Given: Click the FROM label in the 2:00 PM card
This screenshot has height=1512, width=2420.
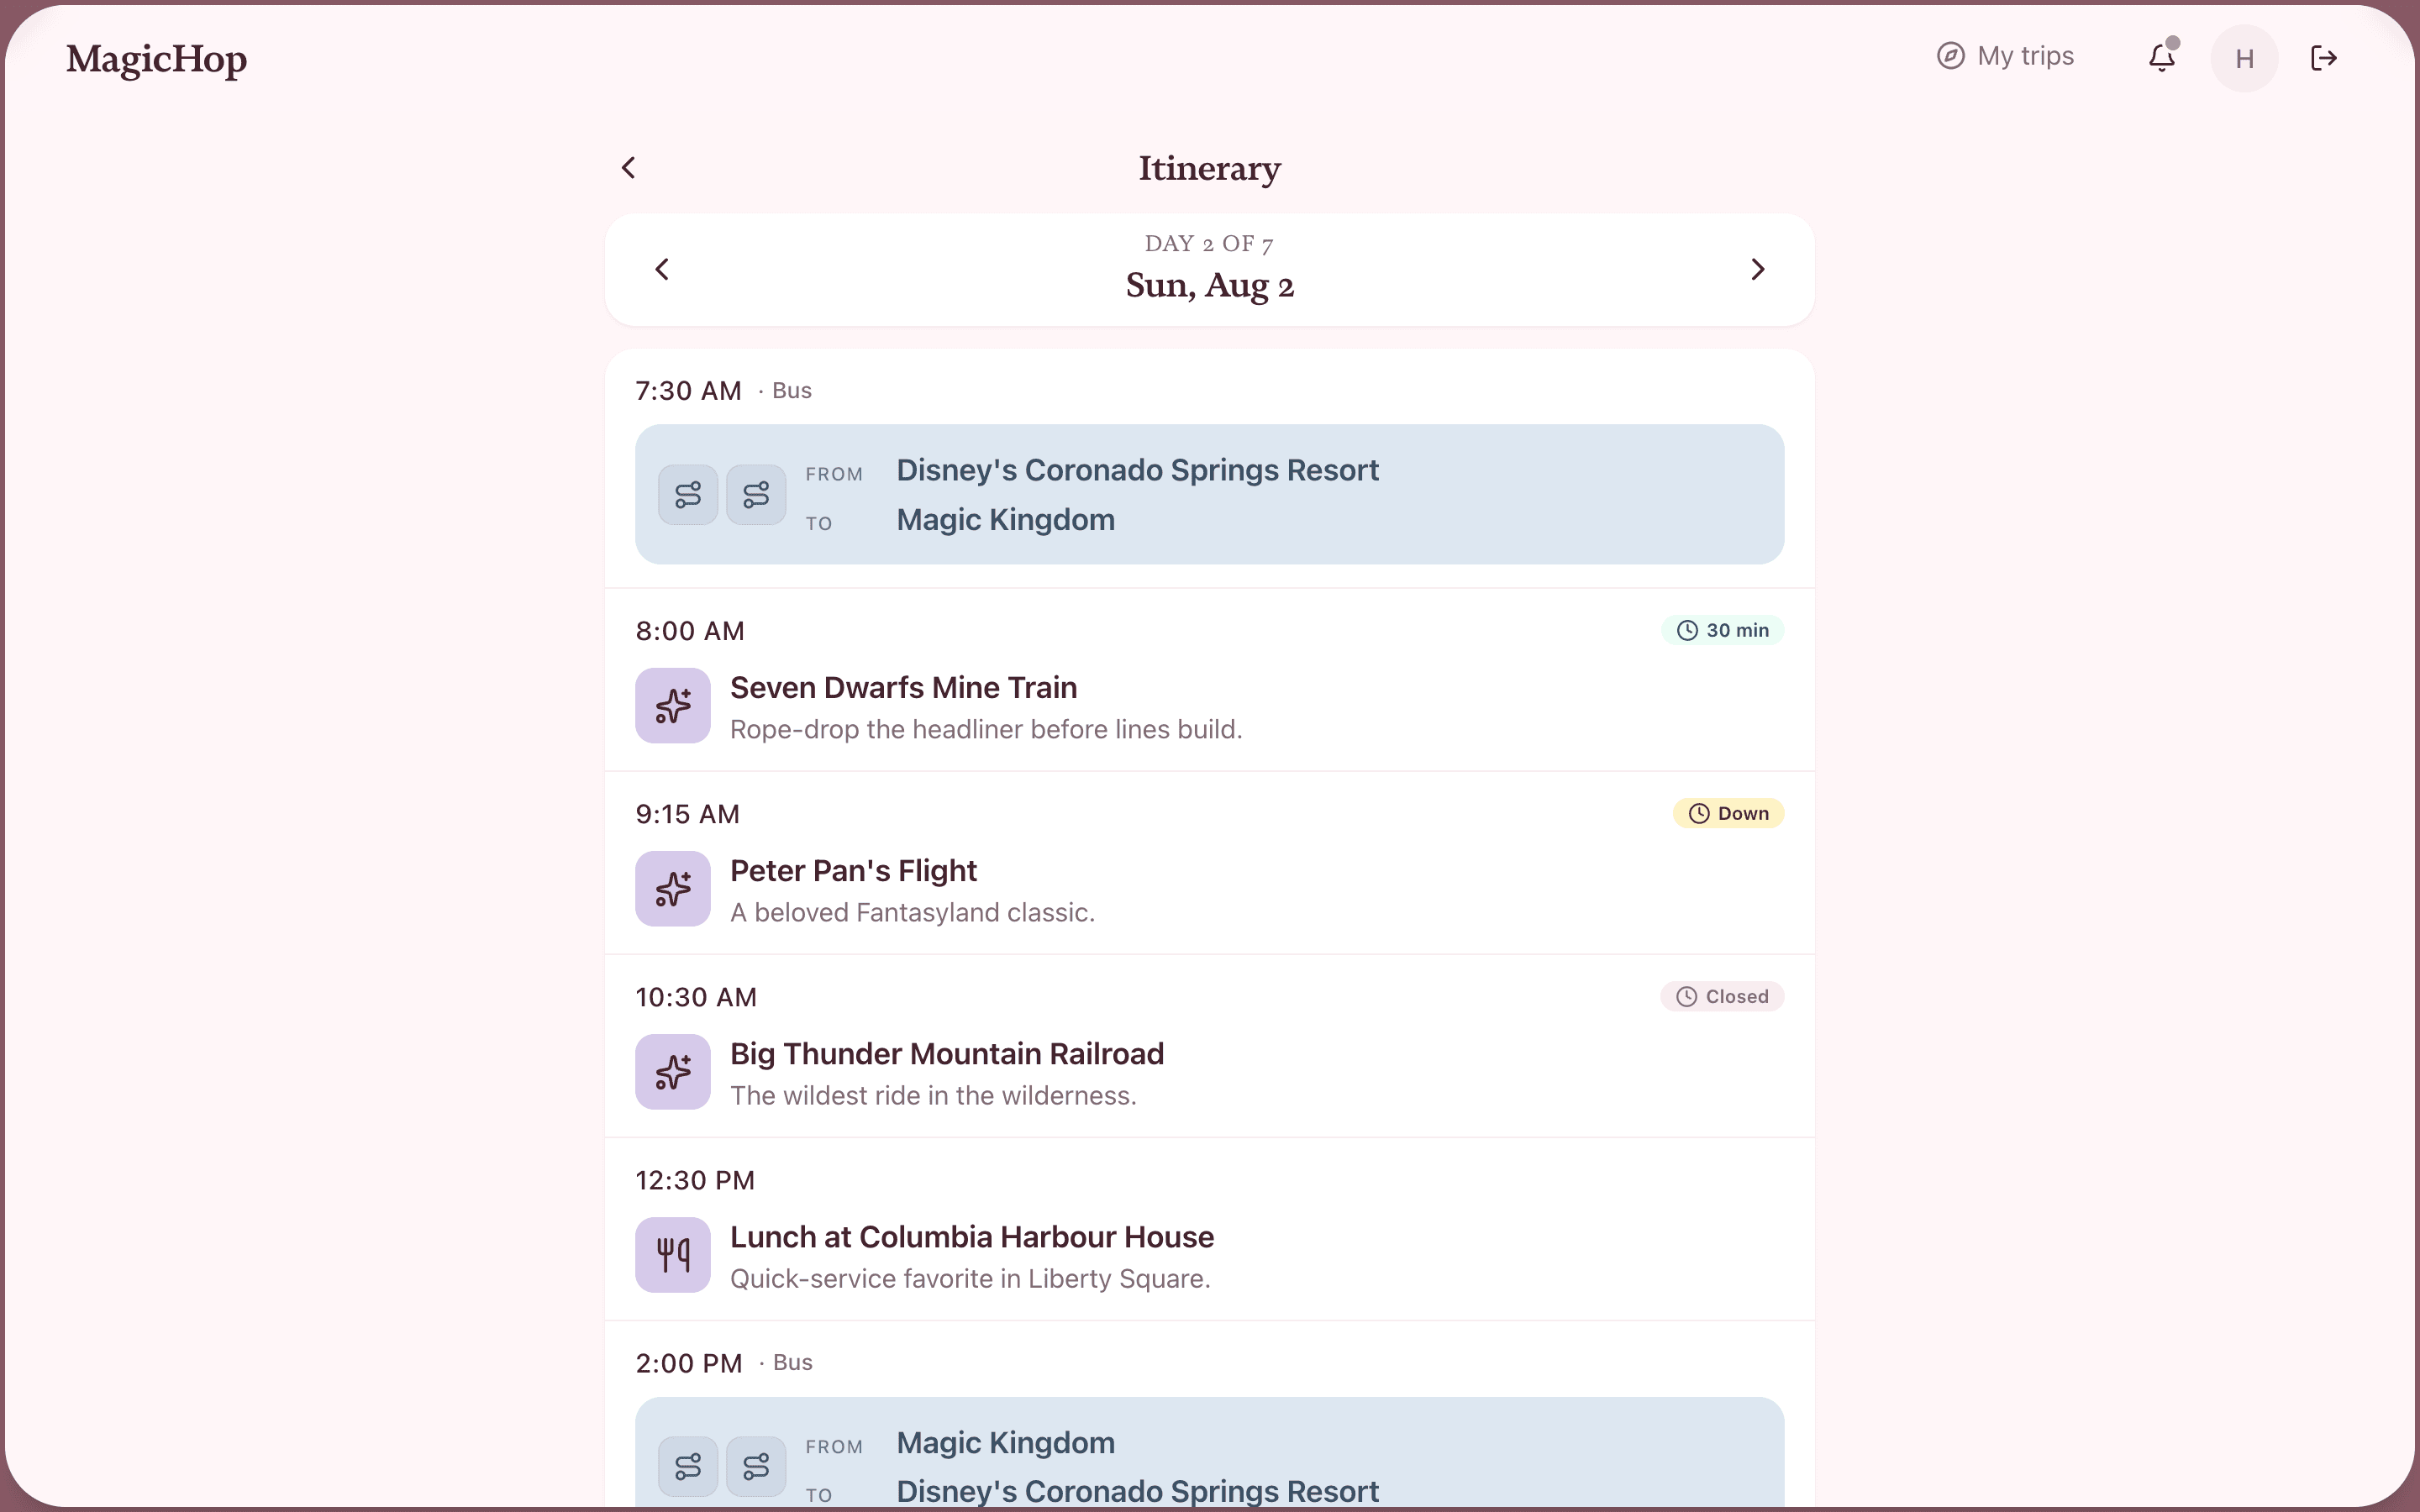Looking at the screenshot, I should coord(834,1447).
